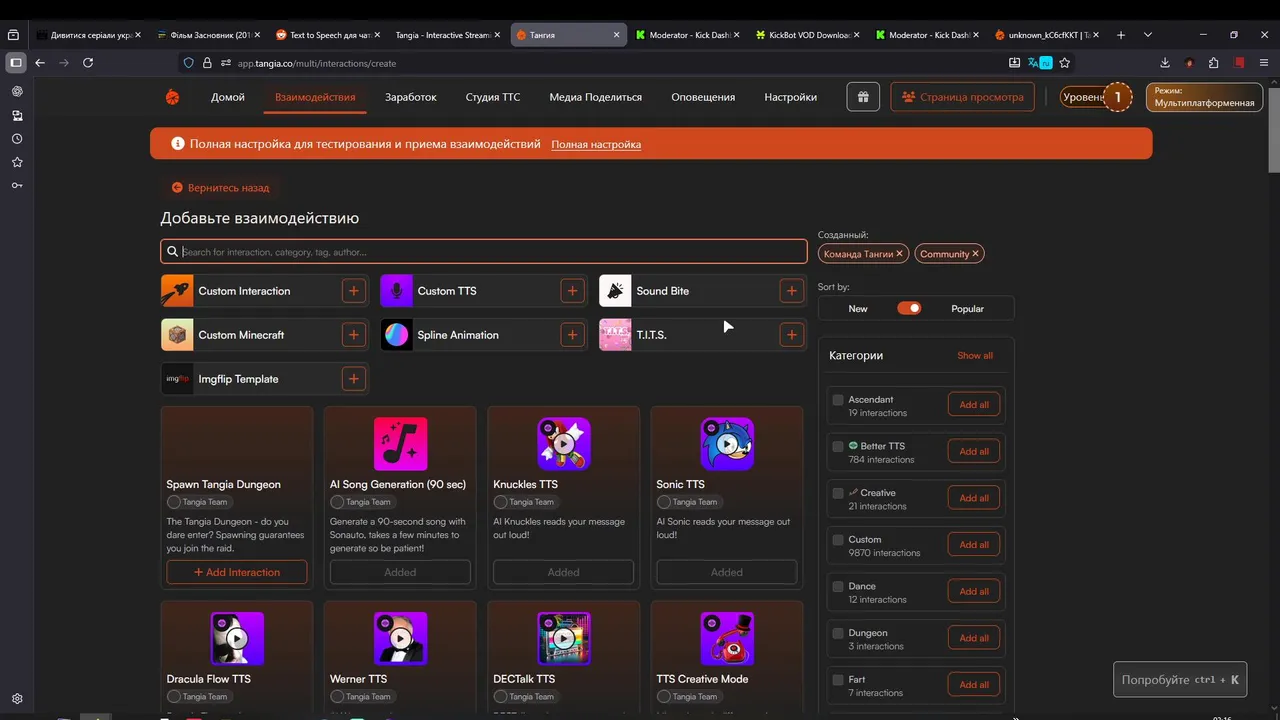1280x720 pixels.
Task: Open the Взаимодействия menu item
Action: (315, 97)
